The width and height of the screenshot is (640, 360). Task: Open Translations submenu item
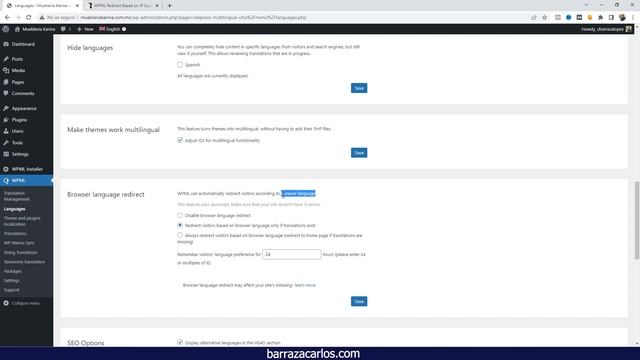pyautogui.click(x=15, y=233)
